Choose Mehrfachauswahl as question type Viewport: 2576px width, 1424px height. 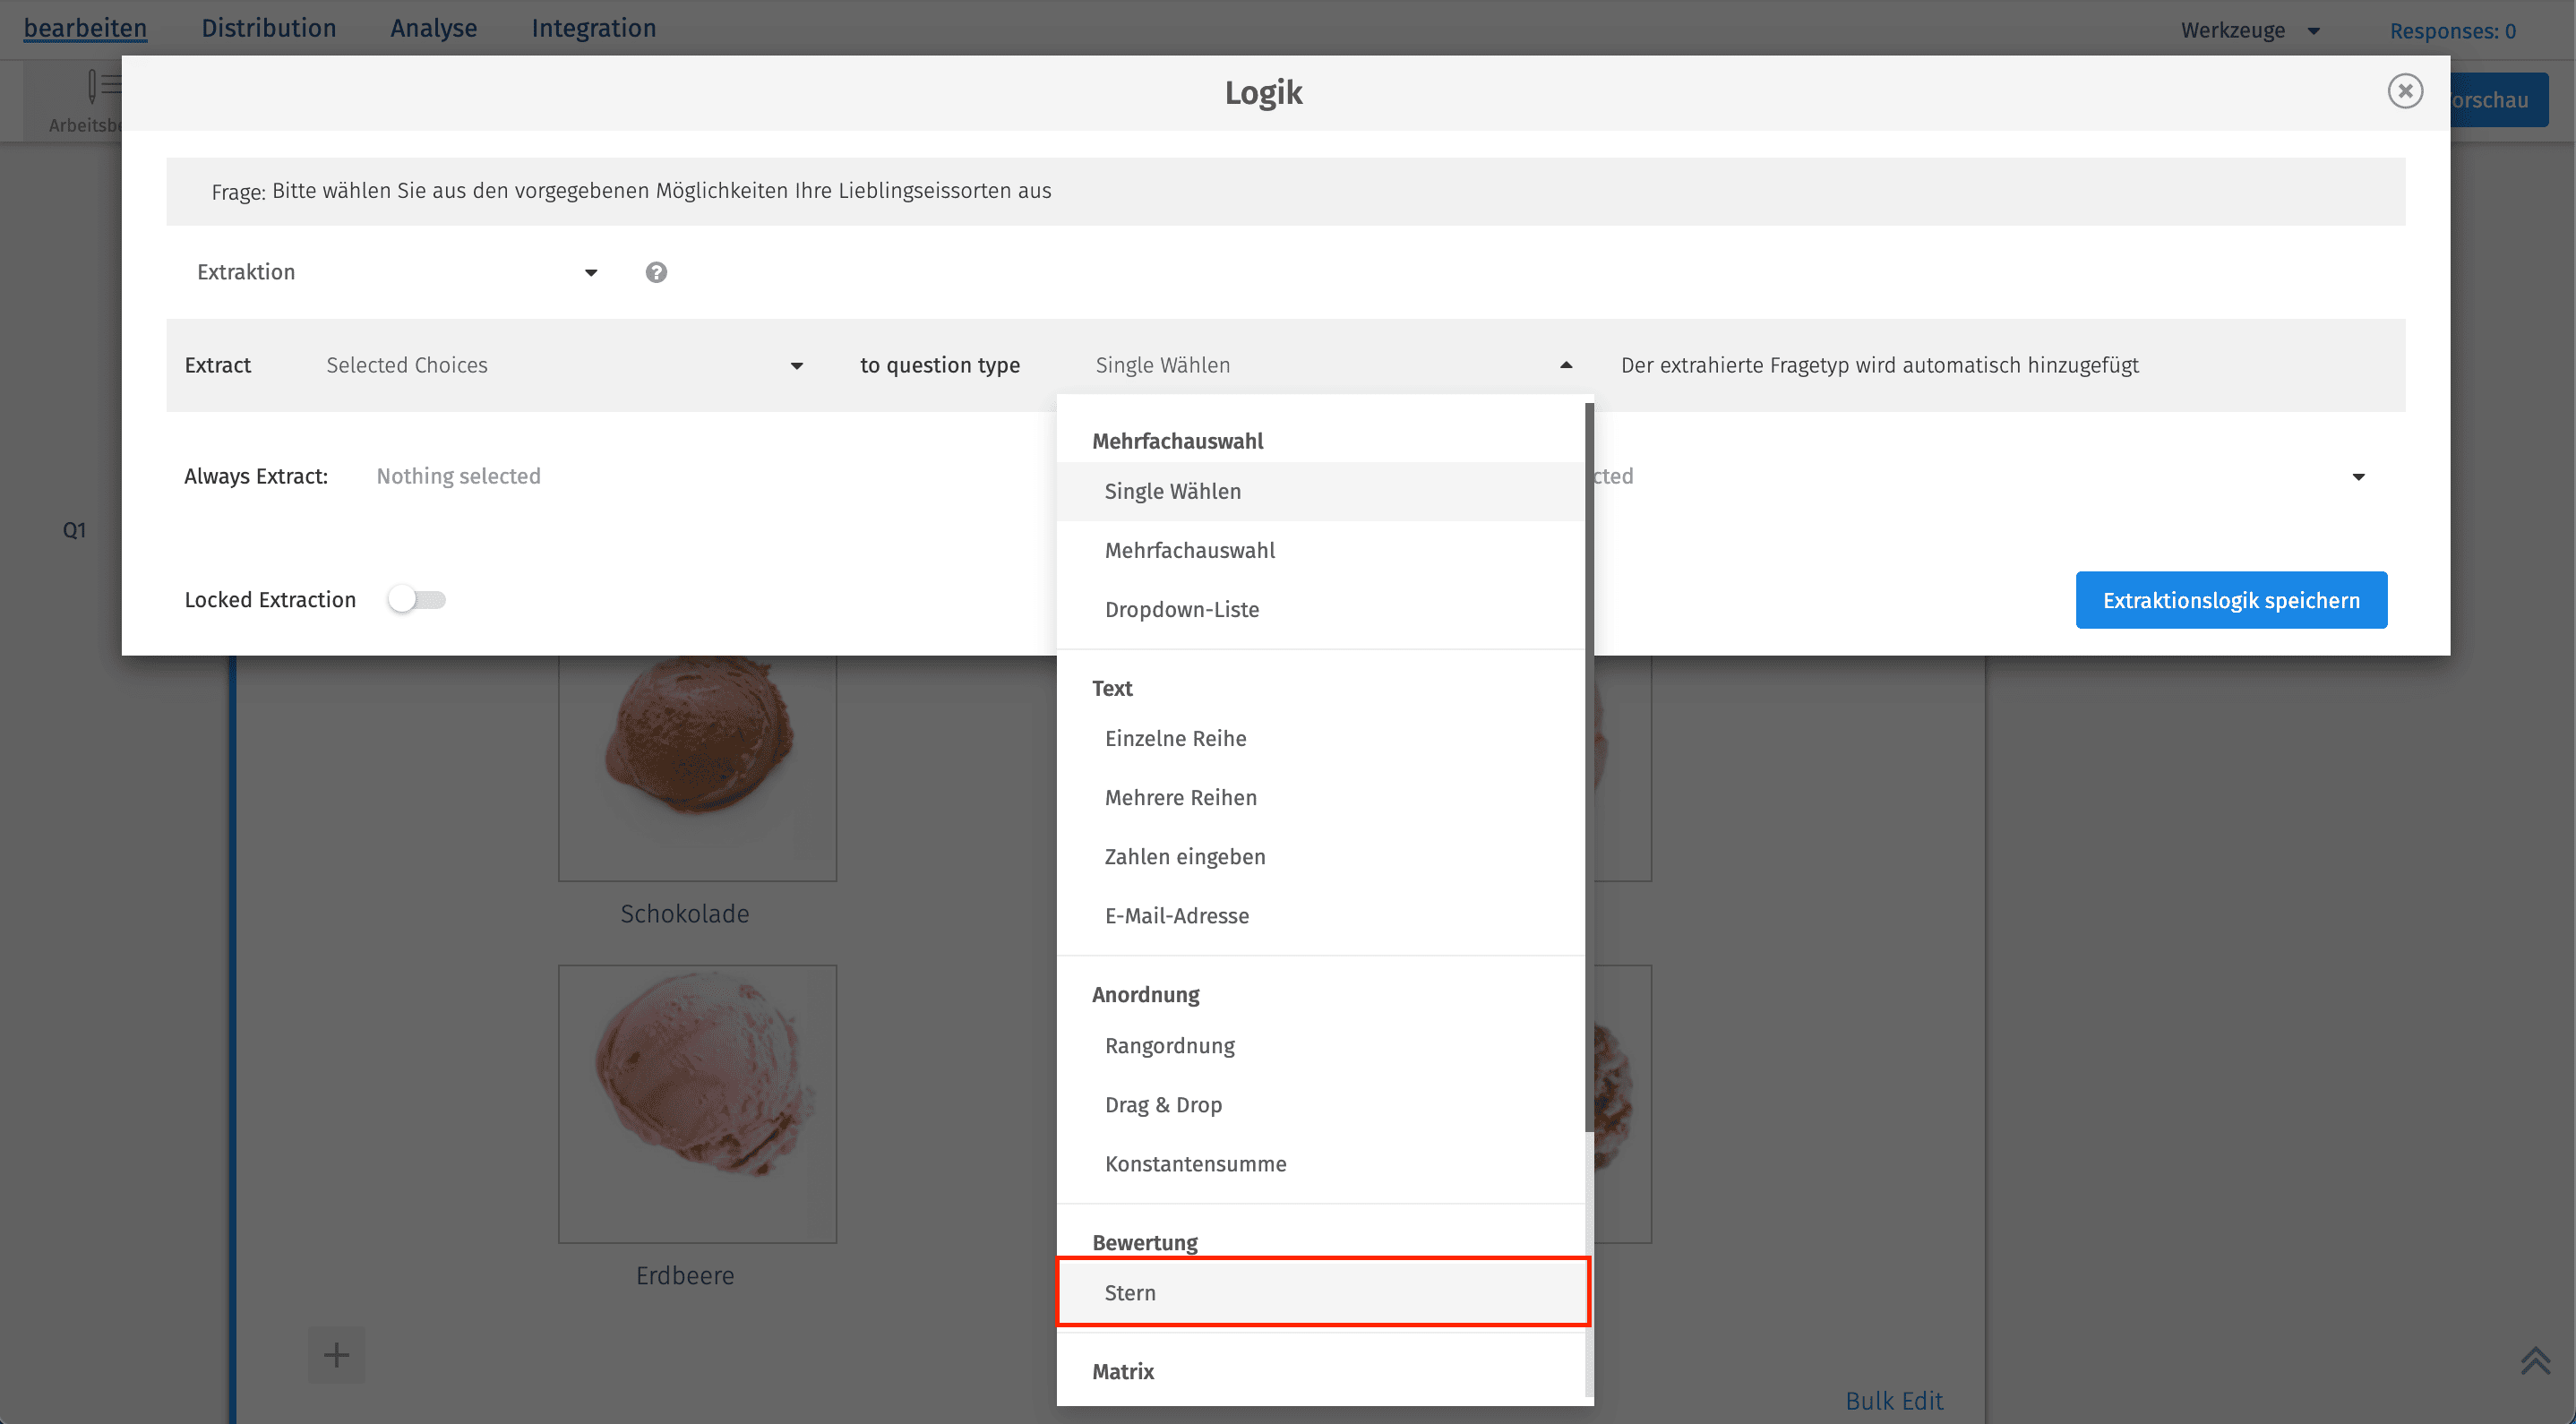pyautogui.click(x=1190, y=549)
